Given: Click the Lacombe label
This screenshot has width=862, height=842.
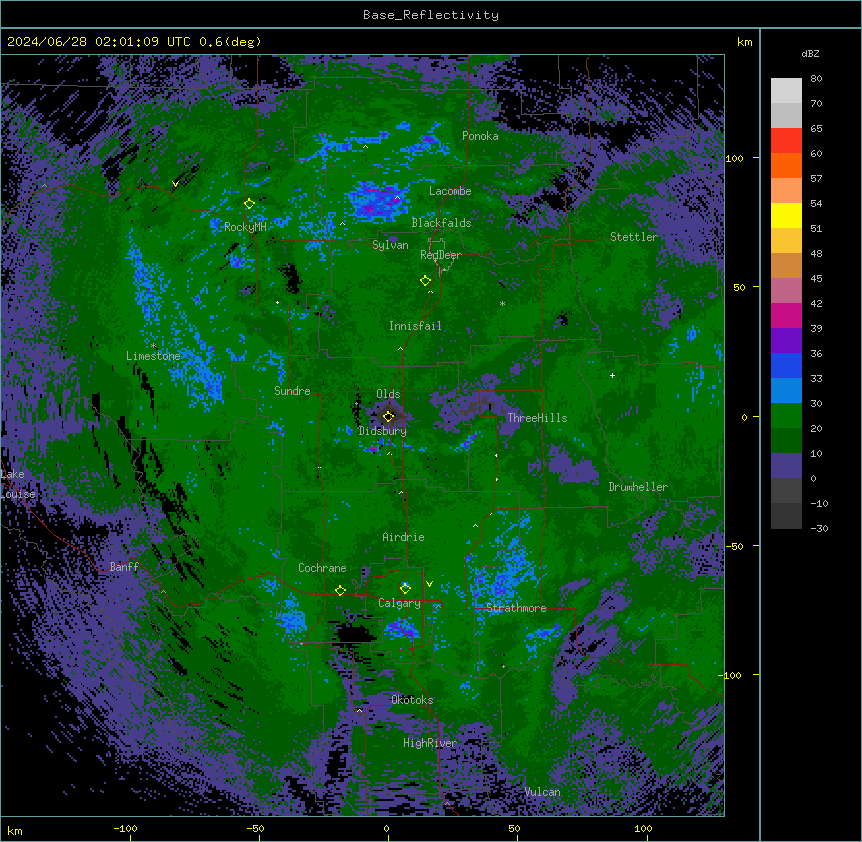Looking at the screenshot, I should click(x=450, y=191).
